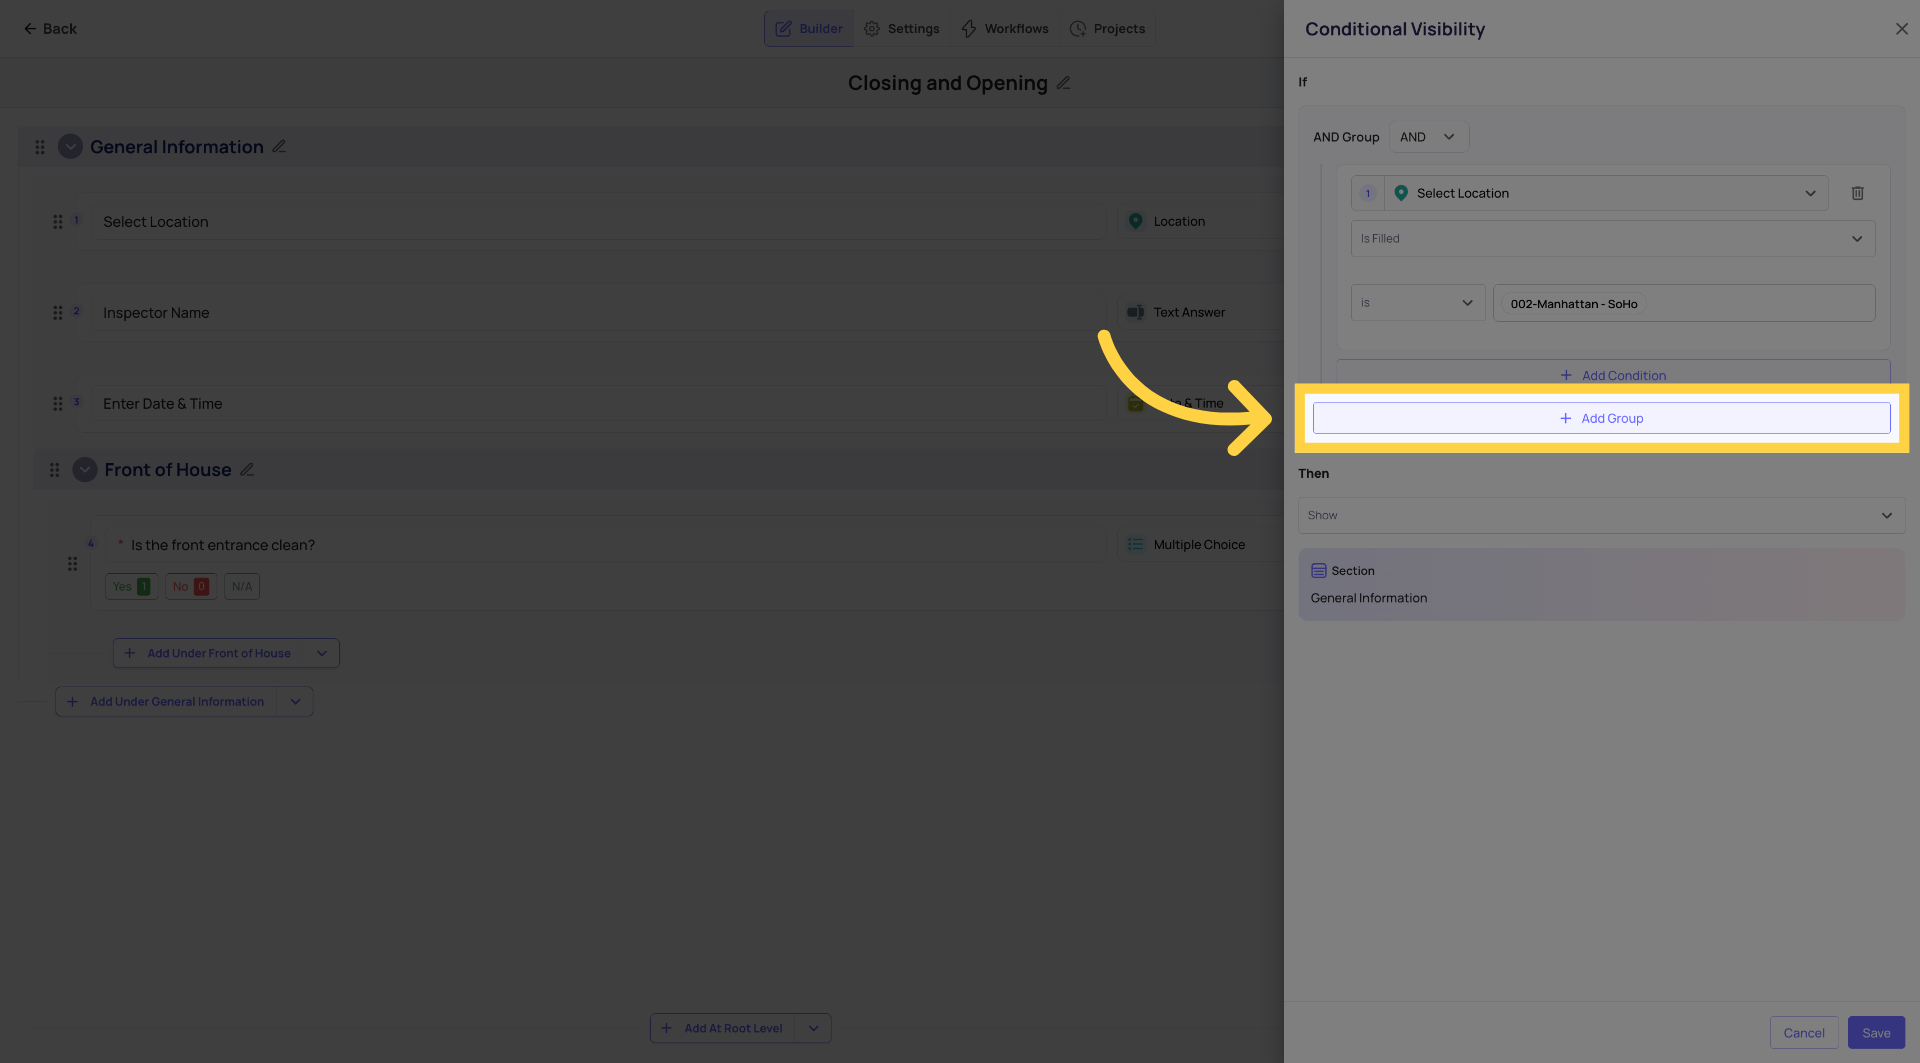The width and height of the screenshot is (1920, 1063).
Task: Click the Add Group button
Action: tap(1601, 418)
